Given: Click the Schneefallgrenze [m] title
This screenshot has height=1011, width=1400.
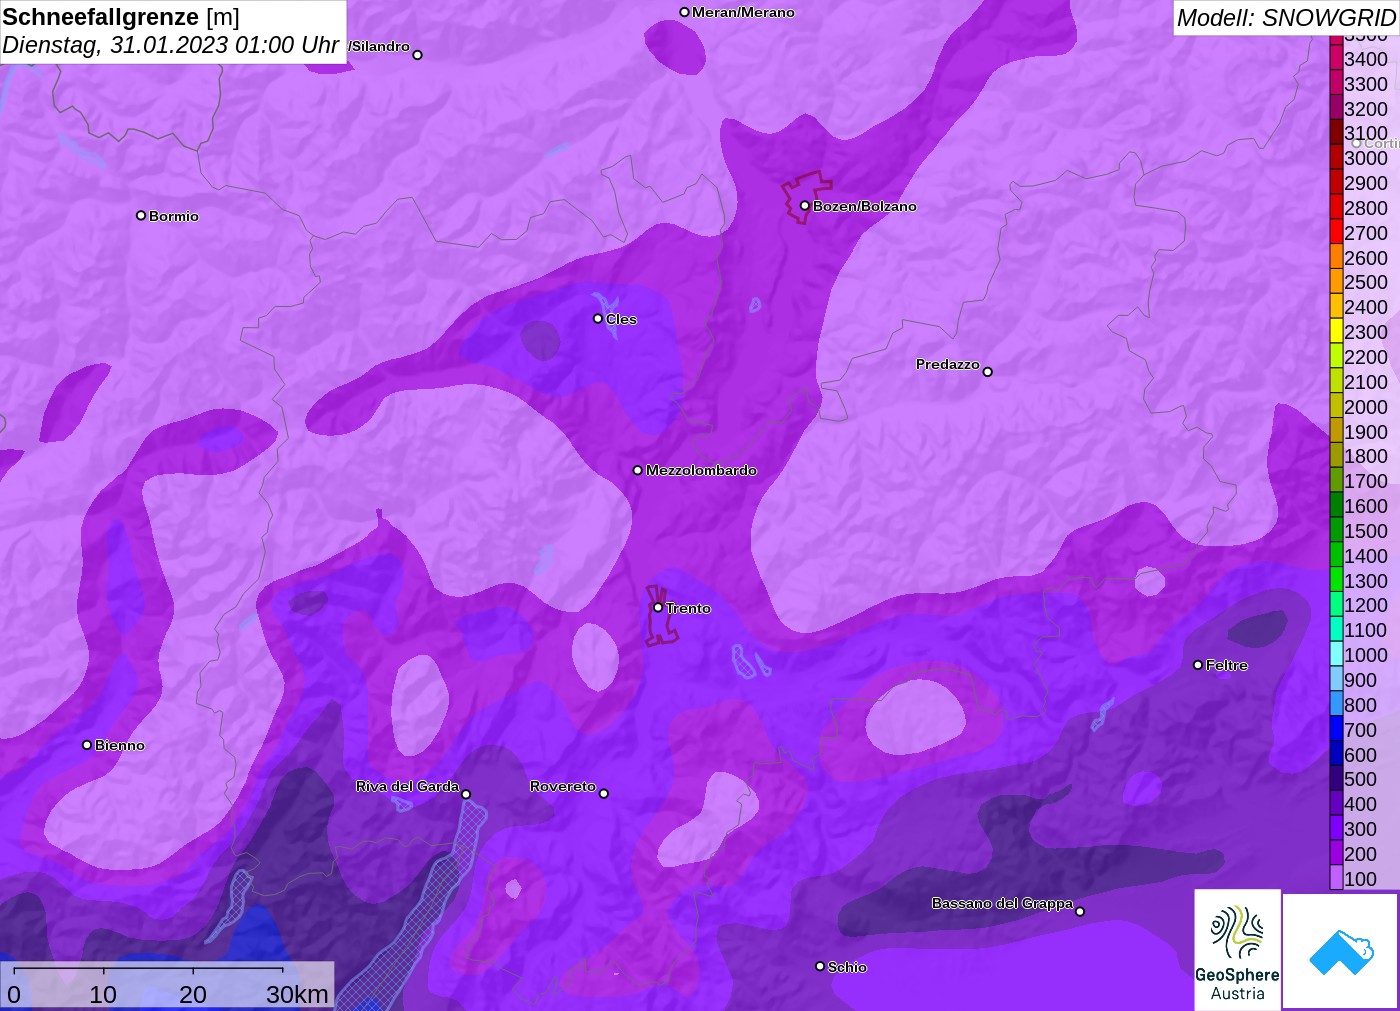Looking at the screenshot, I should (x=121, y=17).
